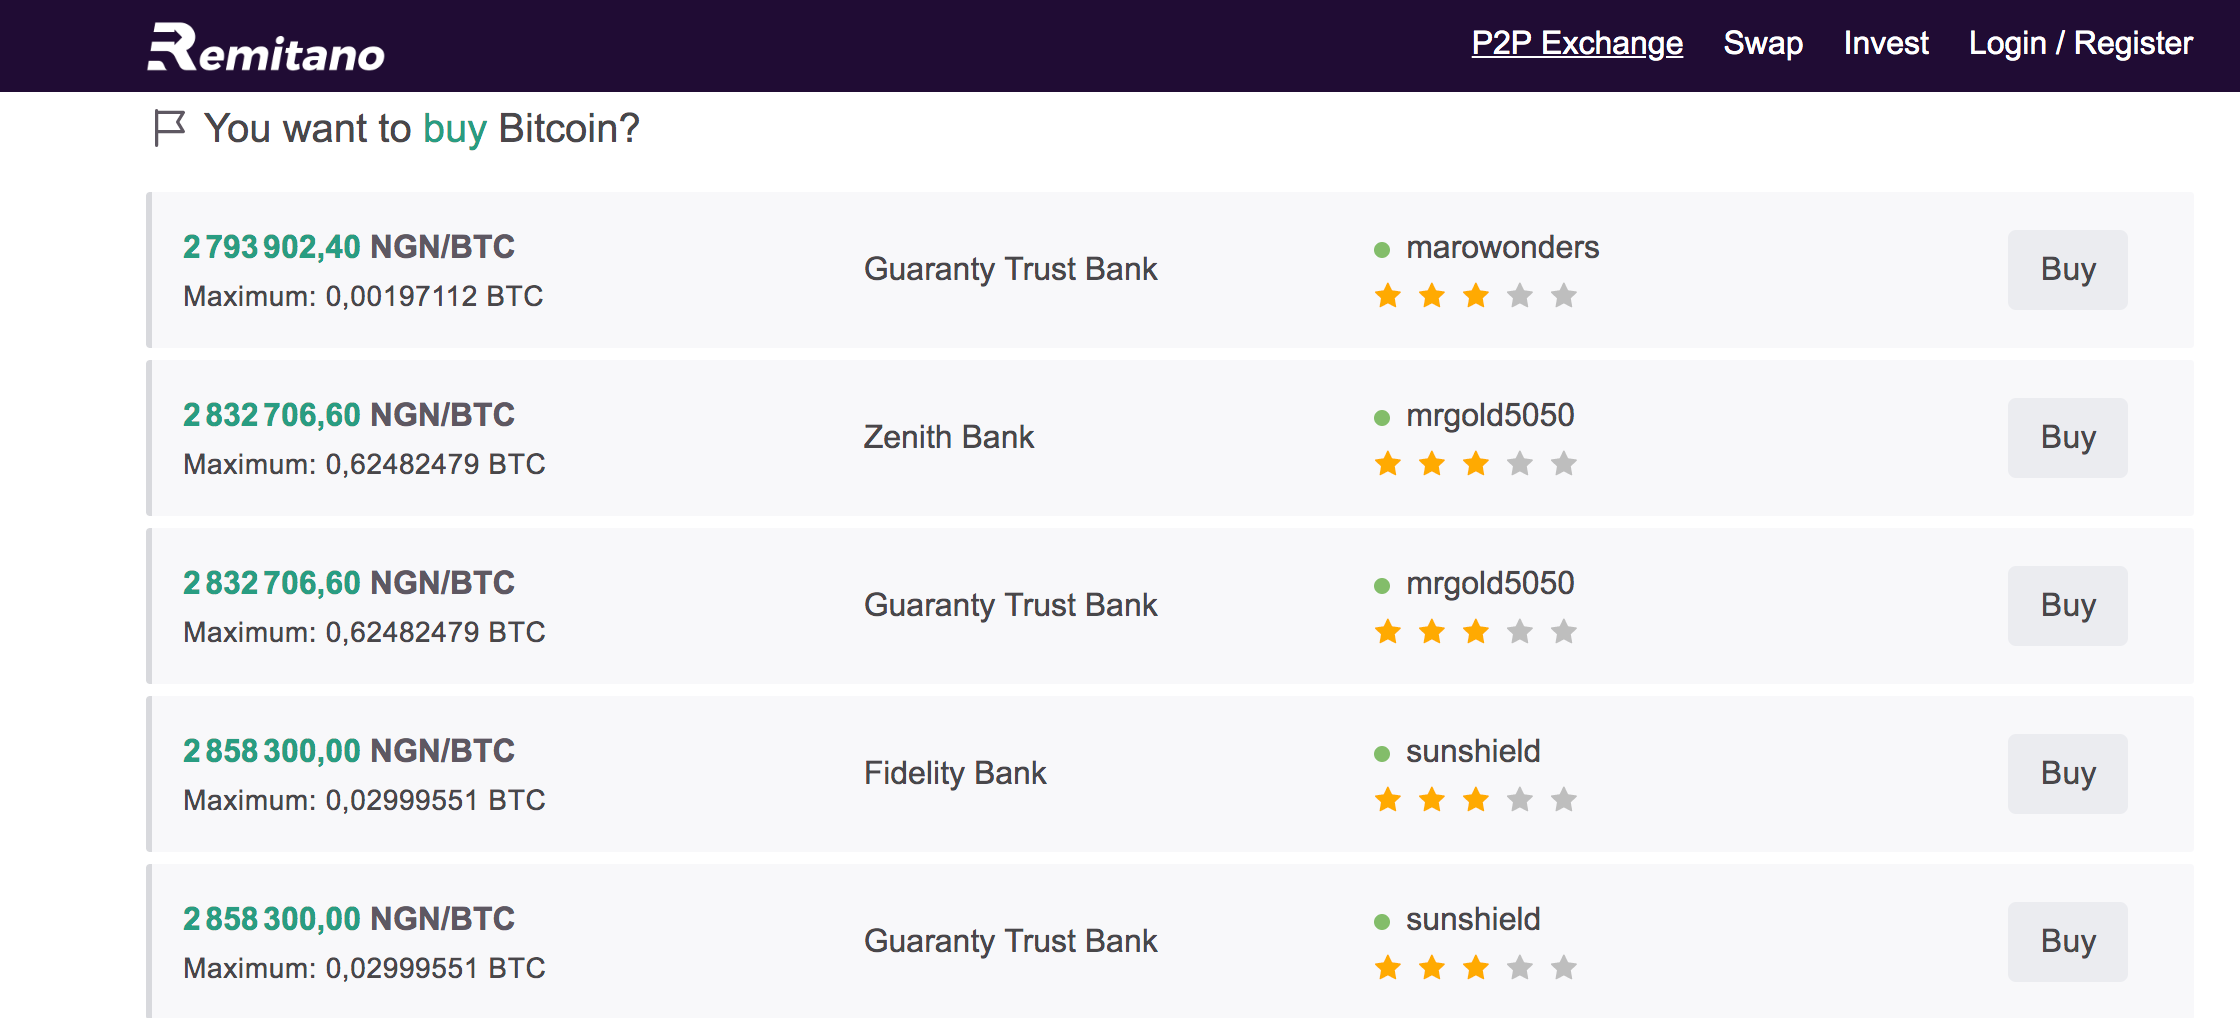Click the 2 793 902,40 NGN/BTC price
Screen dimensions: 2240x1018
[x=349, y=246]
